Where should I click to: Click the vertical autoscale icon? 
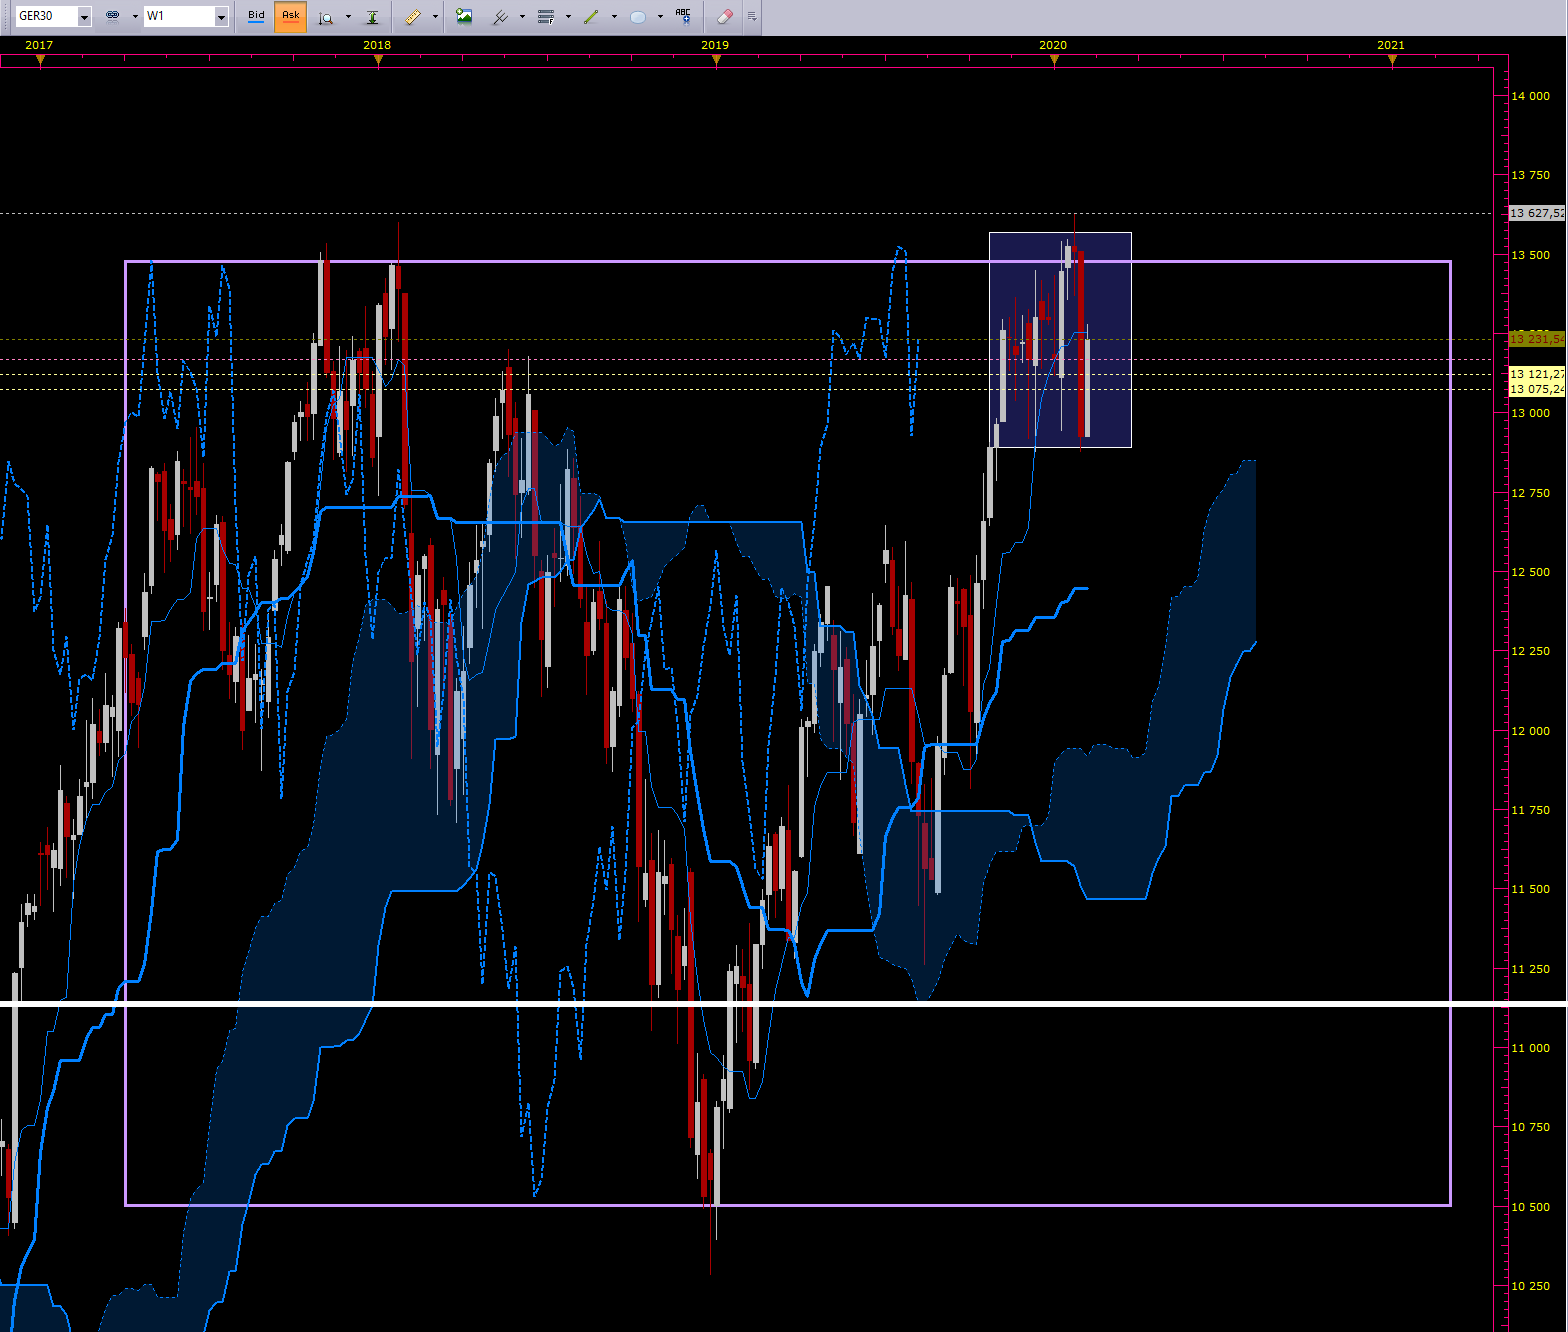tap(372, 17)
